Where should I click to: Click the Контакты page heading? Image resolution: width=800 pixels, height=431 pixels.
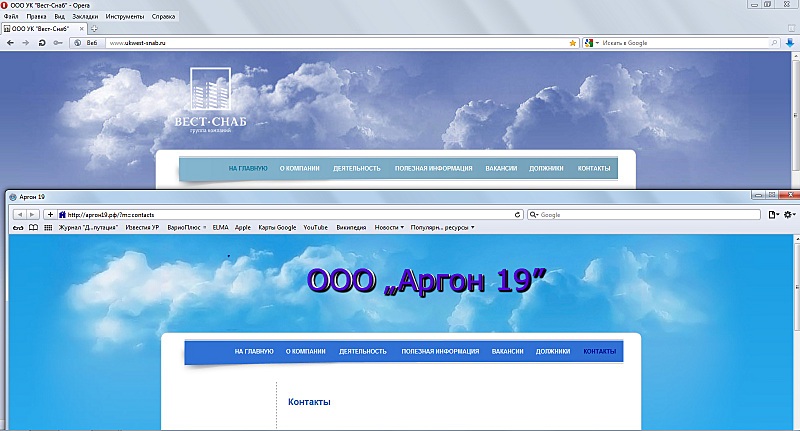pyautogui.click(x=309, y=402)
